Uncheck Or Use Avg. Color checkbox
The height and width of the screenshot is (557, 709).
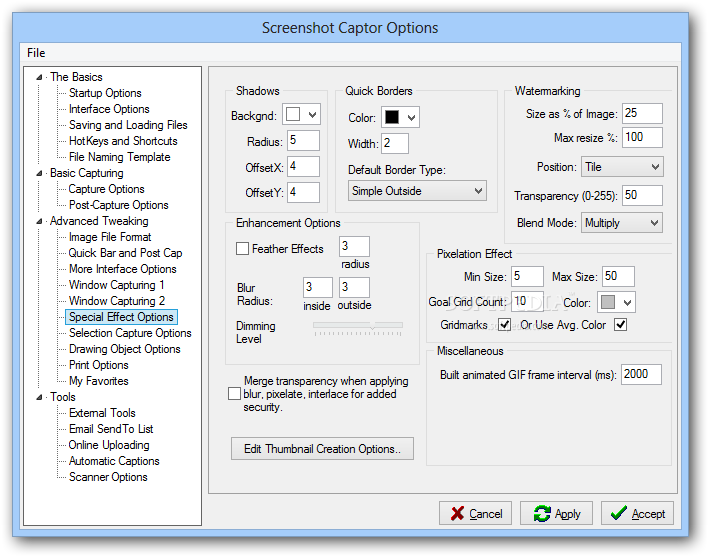click(x=620, y=324)
